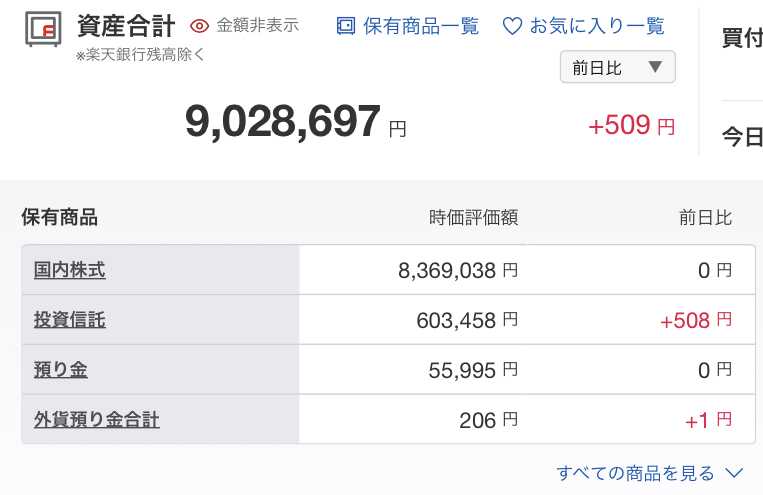Click the +508 円 change for 投資信託
763x495 pixels.
pyautogui.click(x=696, y=320)
